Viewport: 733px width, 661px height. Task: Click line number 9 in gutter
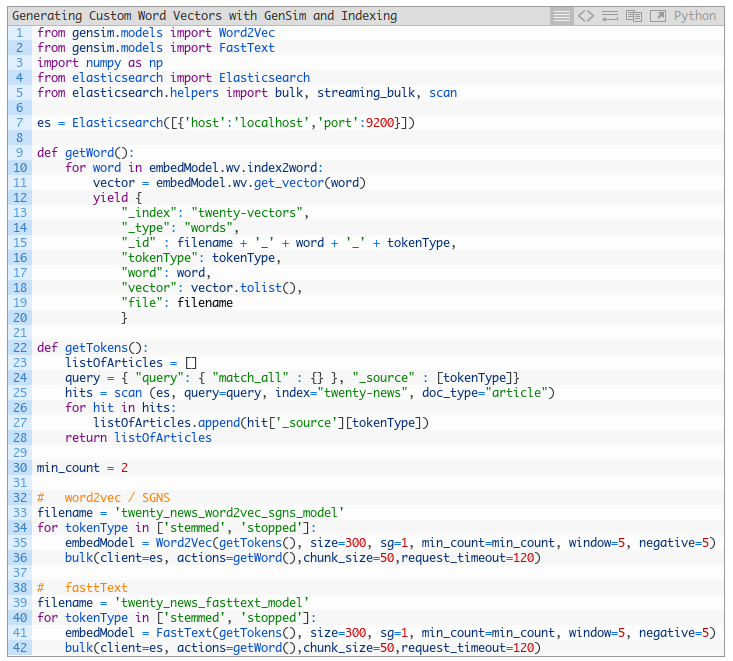pos(19,153)
